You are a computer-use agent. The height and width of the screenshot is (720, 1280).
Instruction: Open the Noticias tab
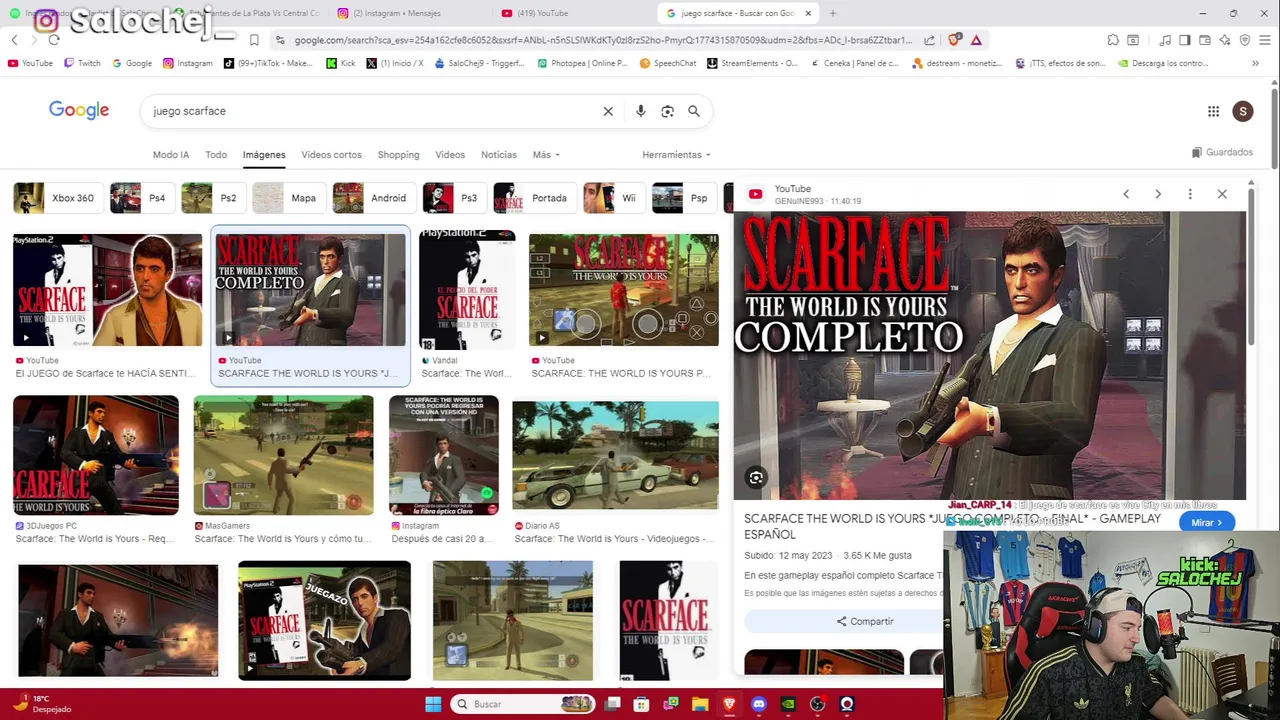[x=499, y=155]
